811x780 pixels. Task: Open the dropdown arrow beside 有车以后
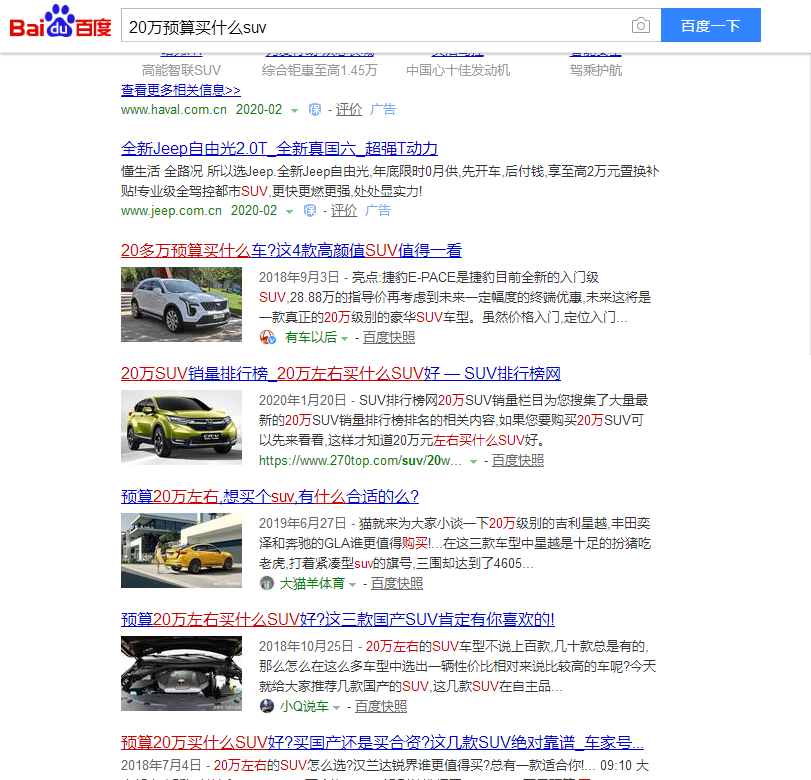click(x=344, y=339)
